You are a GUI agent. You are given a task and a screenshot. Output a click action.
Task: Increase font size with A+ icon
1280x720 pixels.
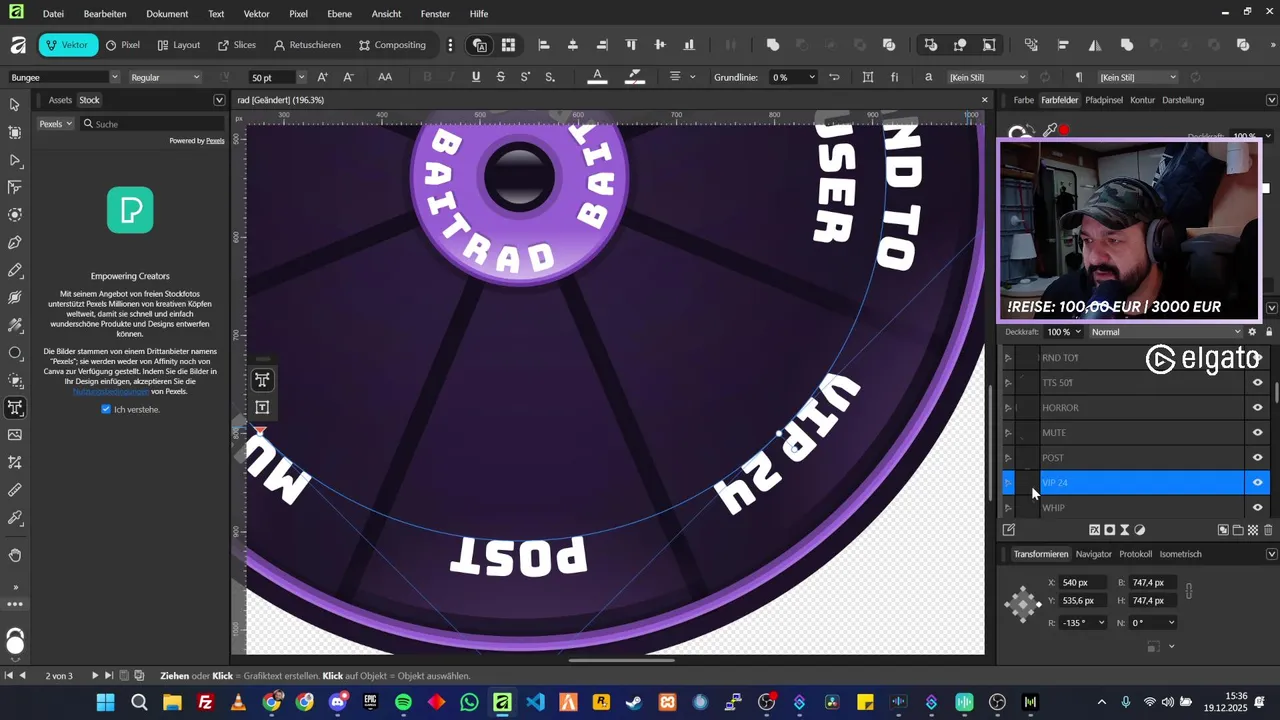point(322,77)
